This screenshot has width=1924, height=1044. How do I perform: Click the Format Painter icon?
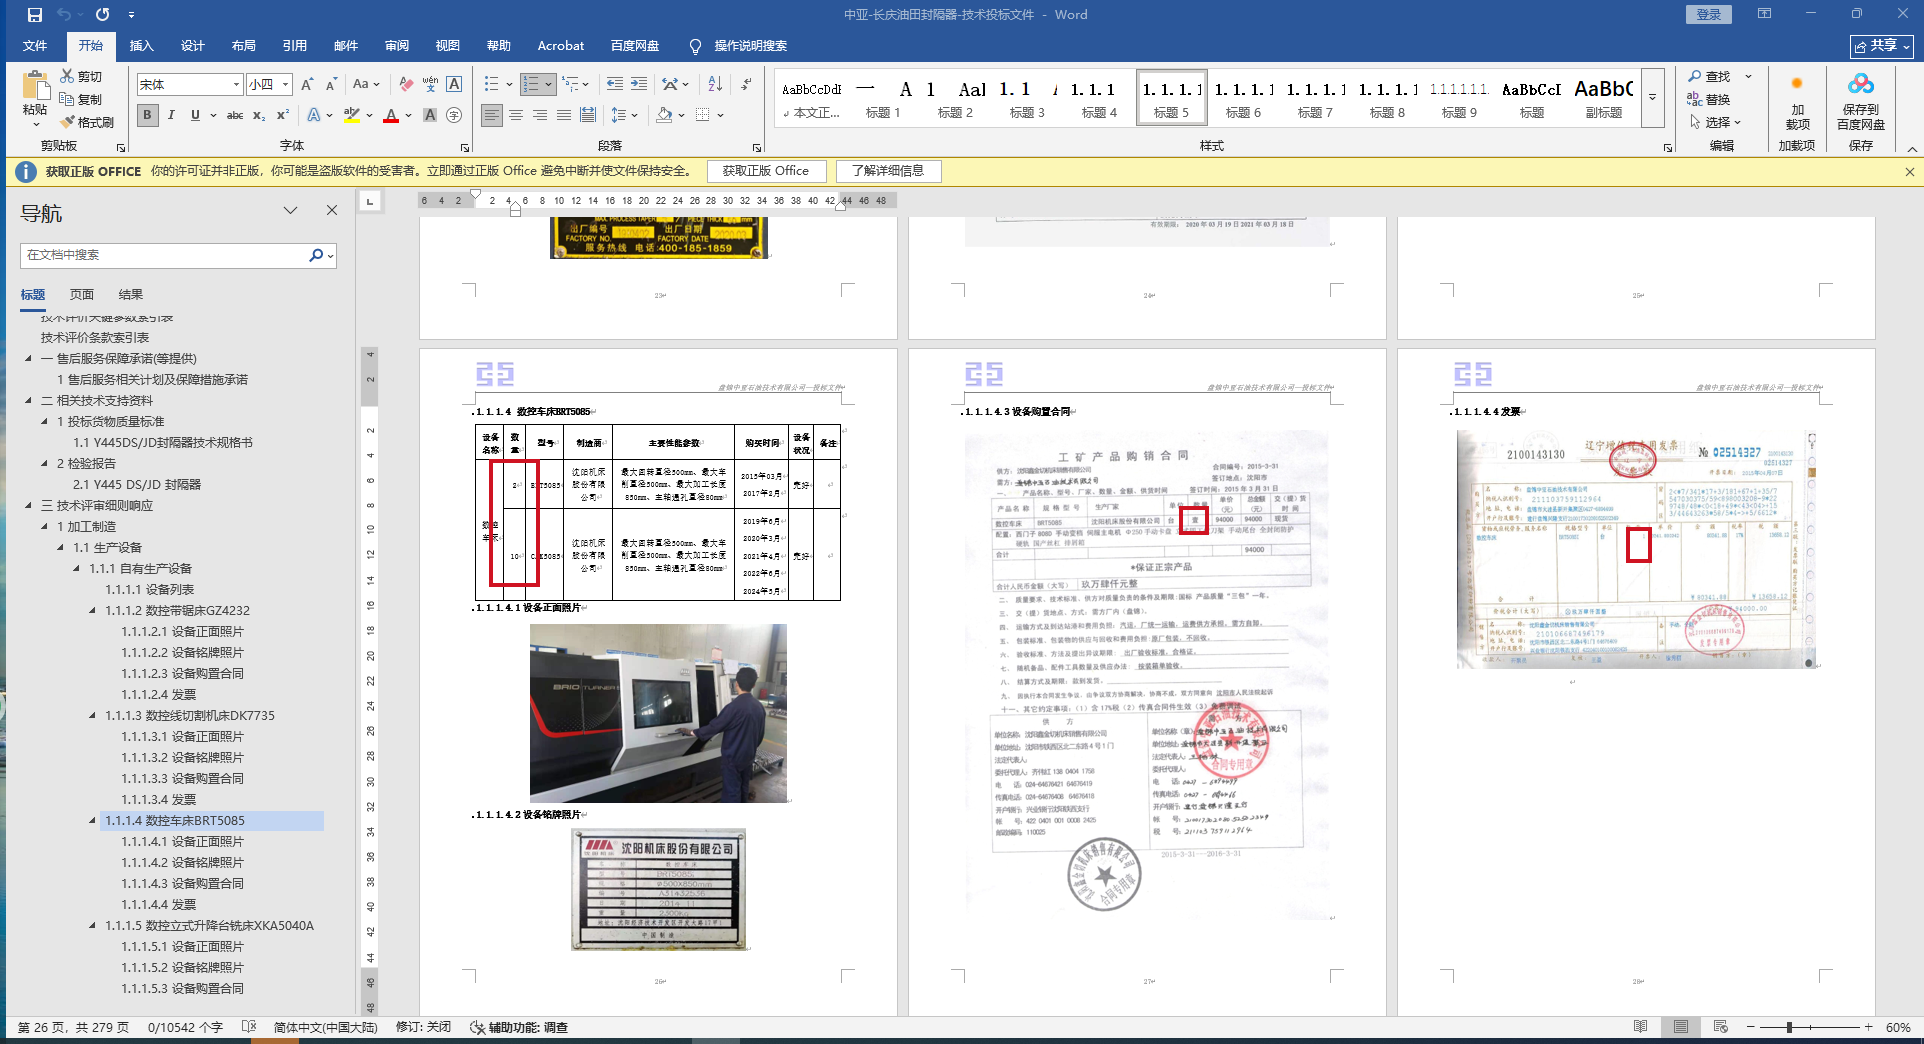(x=87, y=122)
